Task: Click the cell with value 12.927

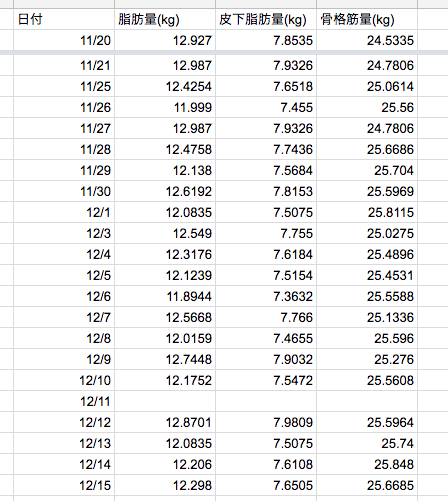Action: tap(165, 40)
